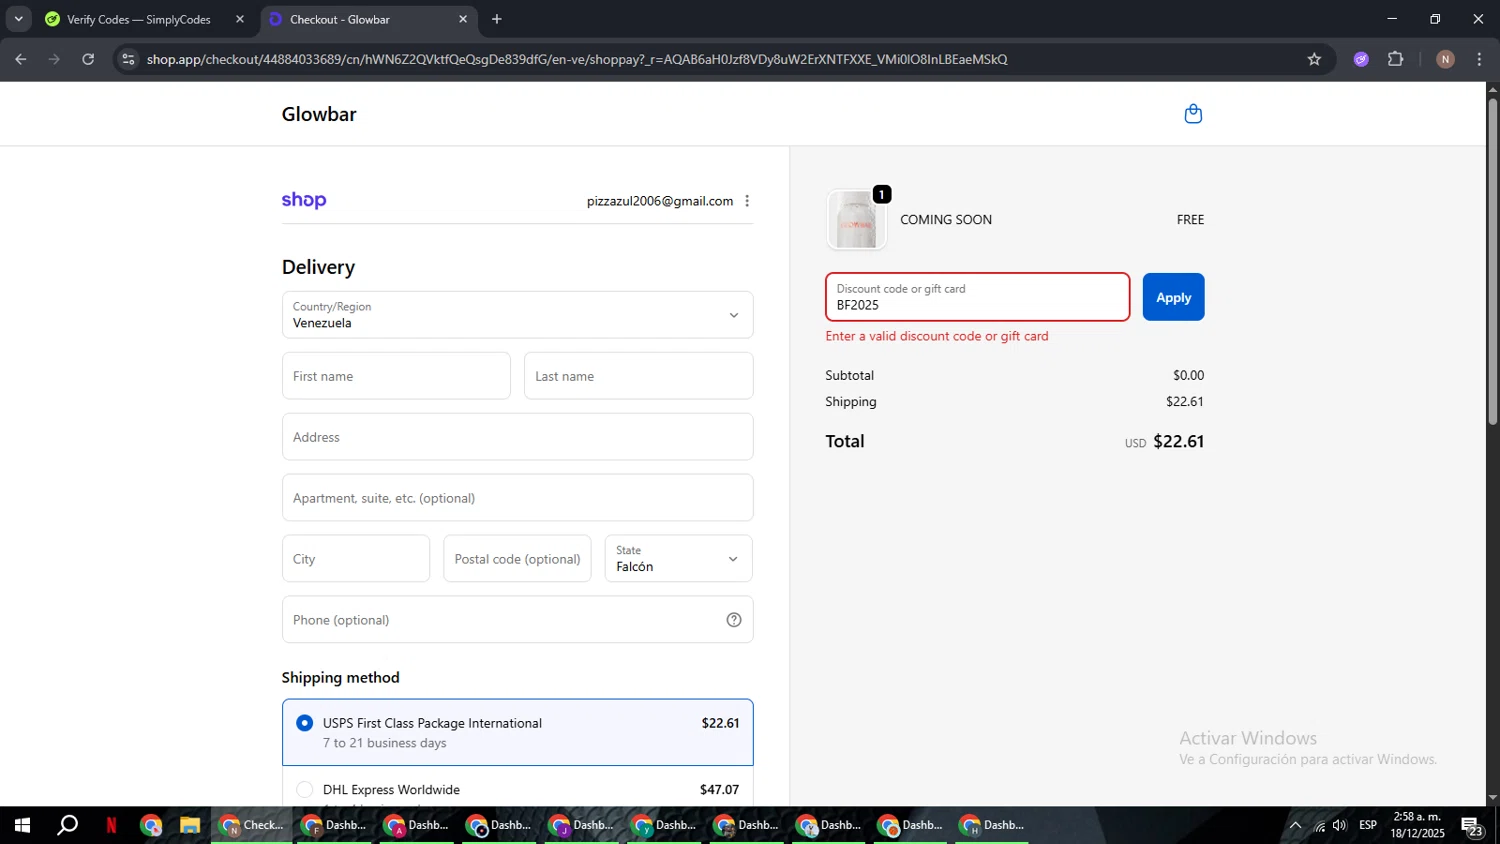Reload the page with the refresh icon
The image size is (1500, 844).
pyautogui.click(x=88, y=59)
